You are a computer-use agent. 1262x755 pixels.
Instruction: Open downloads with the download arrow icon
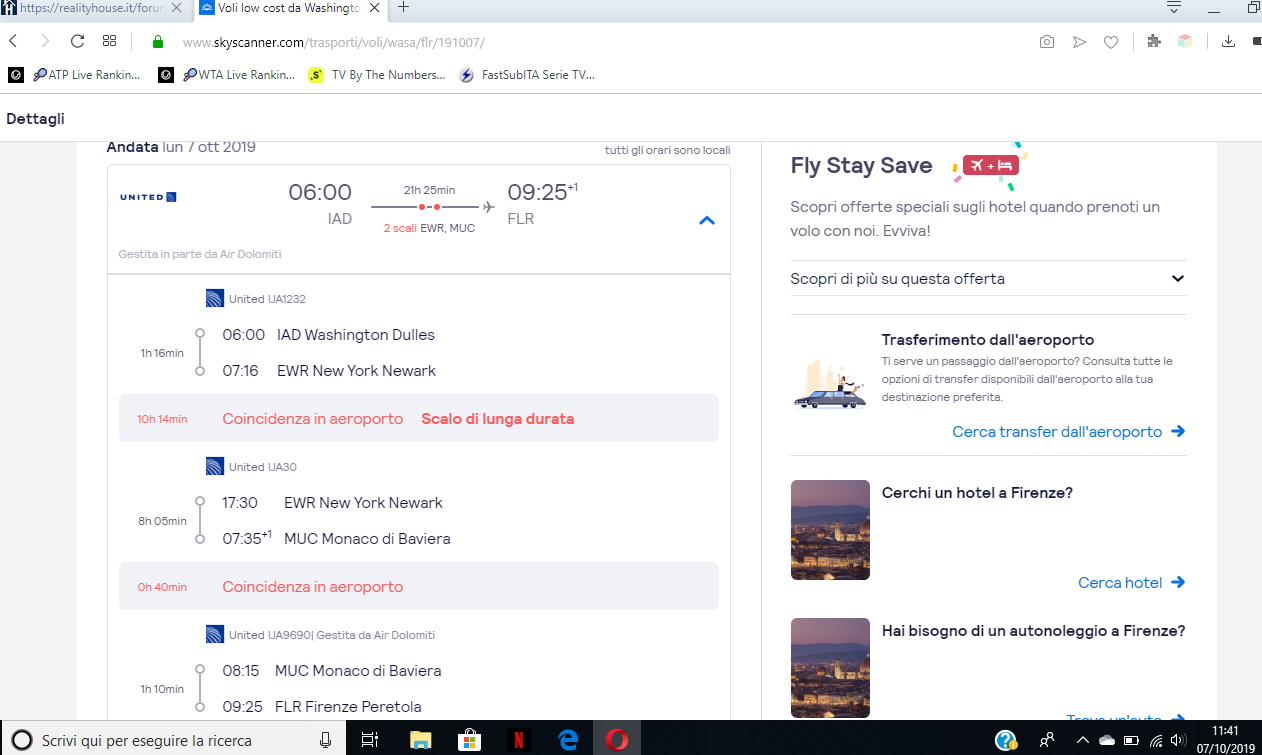[x=1229, y=41]
